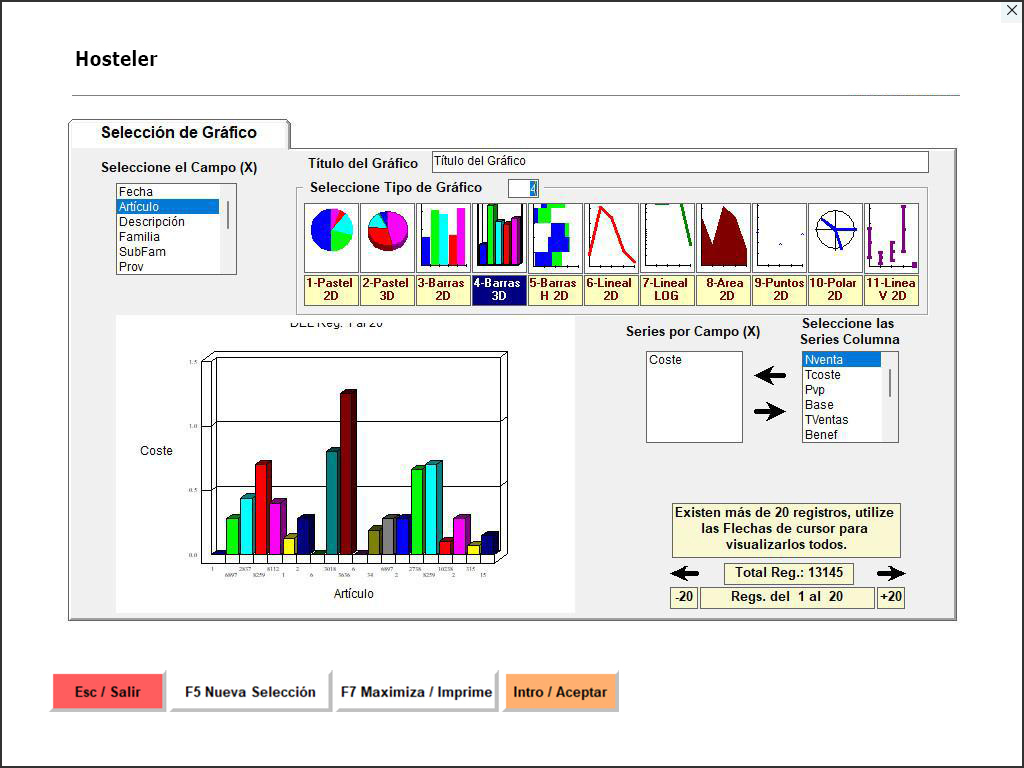Select the 1-Pastel 2D pie chart icon
Image resolution: width=1024 pixels, height=768 pixels.
[x=331, y=238]
